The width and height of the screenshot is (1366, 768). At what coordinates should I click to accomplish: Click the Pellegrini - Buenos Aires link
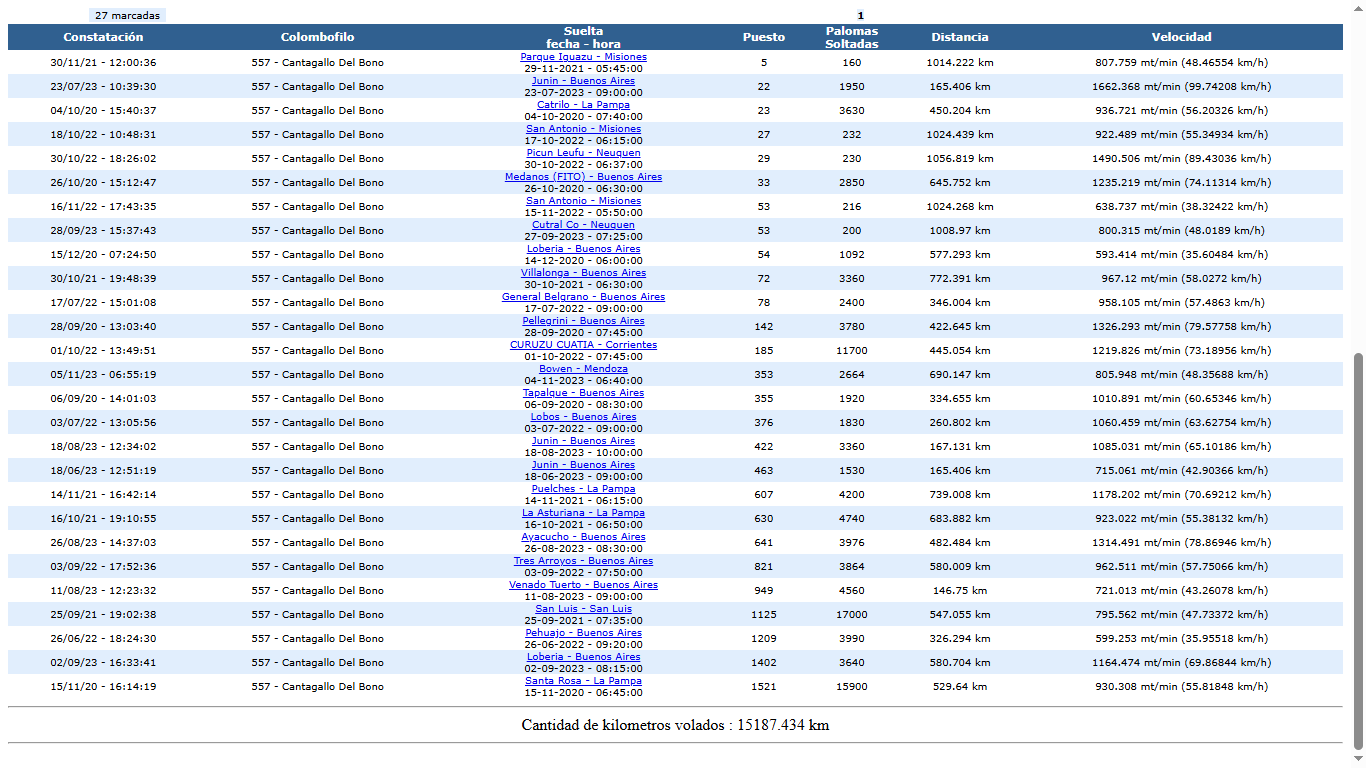583,321
